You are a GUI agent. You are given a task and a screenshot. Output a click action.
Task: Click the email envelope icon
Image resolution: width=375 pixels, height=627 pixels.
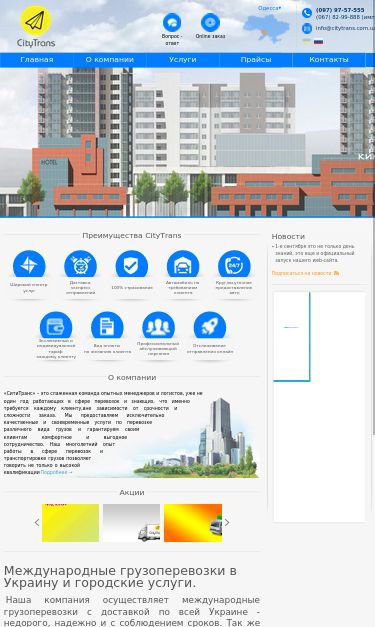click(x=307, y=28)
